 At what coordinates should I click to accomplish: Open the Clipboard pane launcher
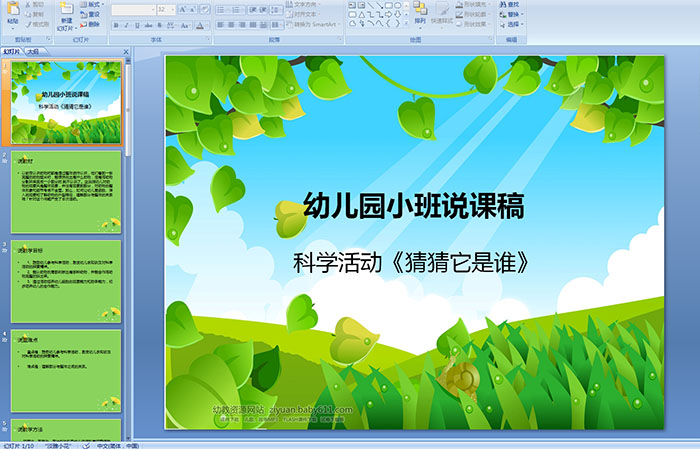pos(48,39)
